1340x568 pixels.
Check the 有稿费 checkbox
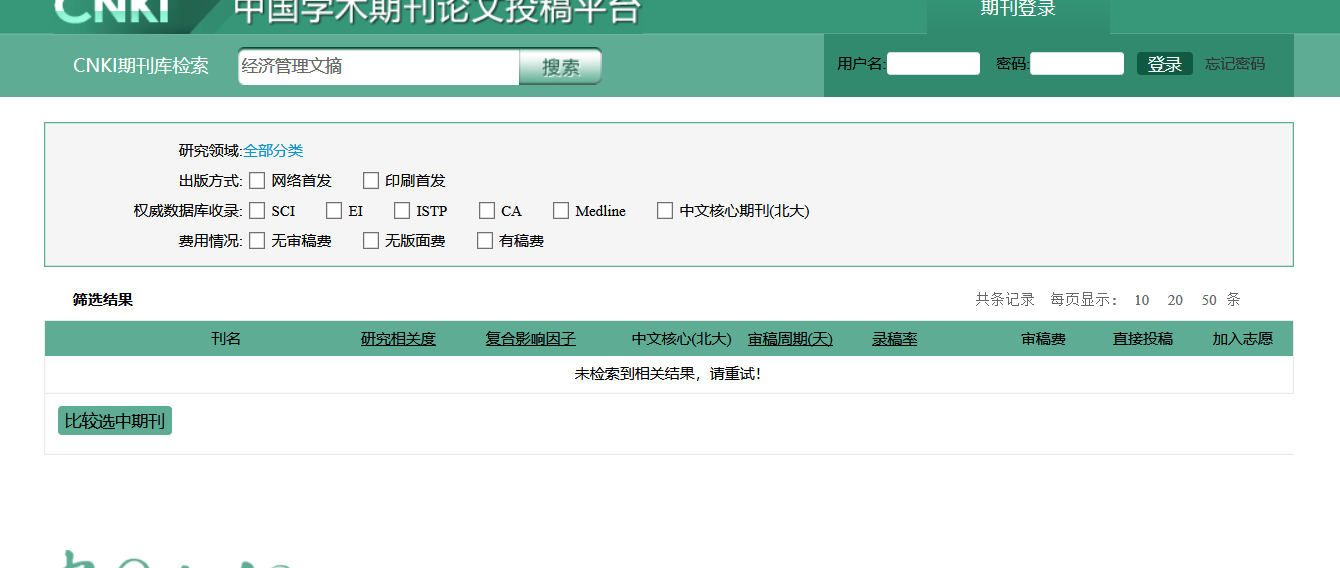[x=485, y=241]
